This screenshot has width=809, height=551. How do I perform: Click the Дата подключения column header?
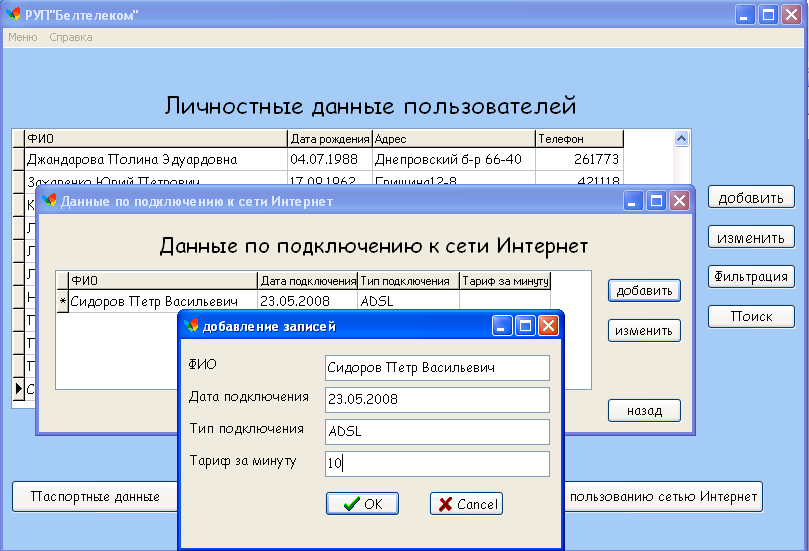[307, 281]
